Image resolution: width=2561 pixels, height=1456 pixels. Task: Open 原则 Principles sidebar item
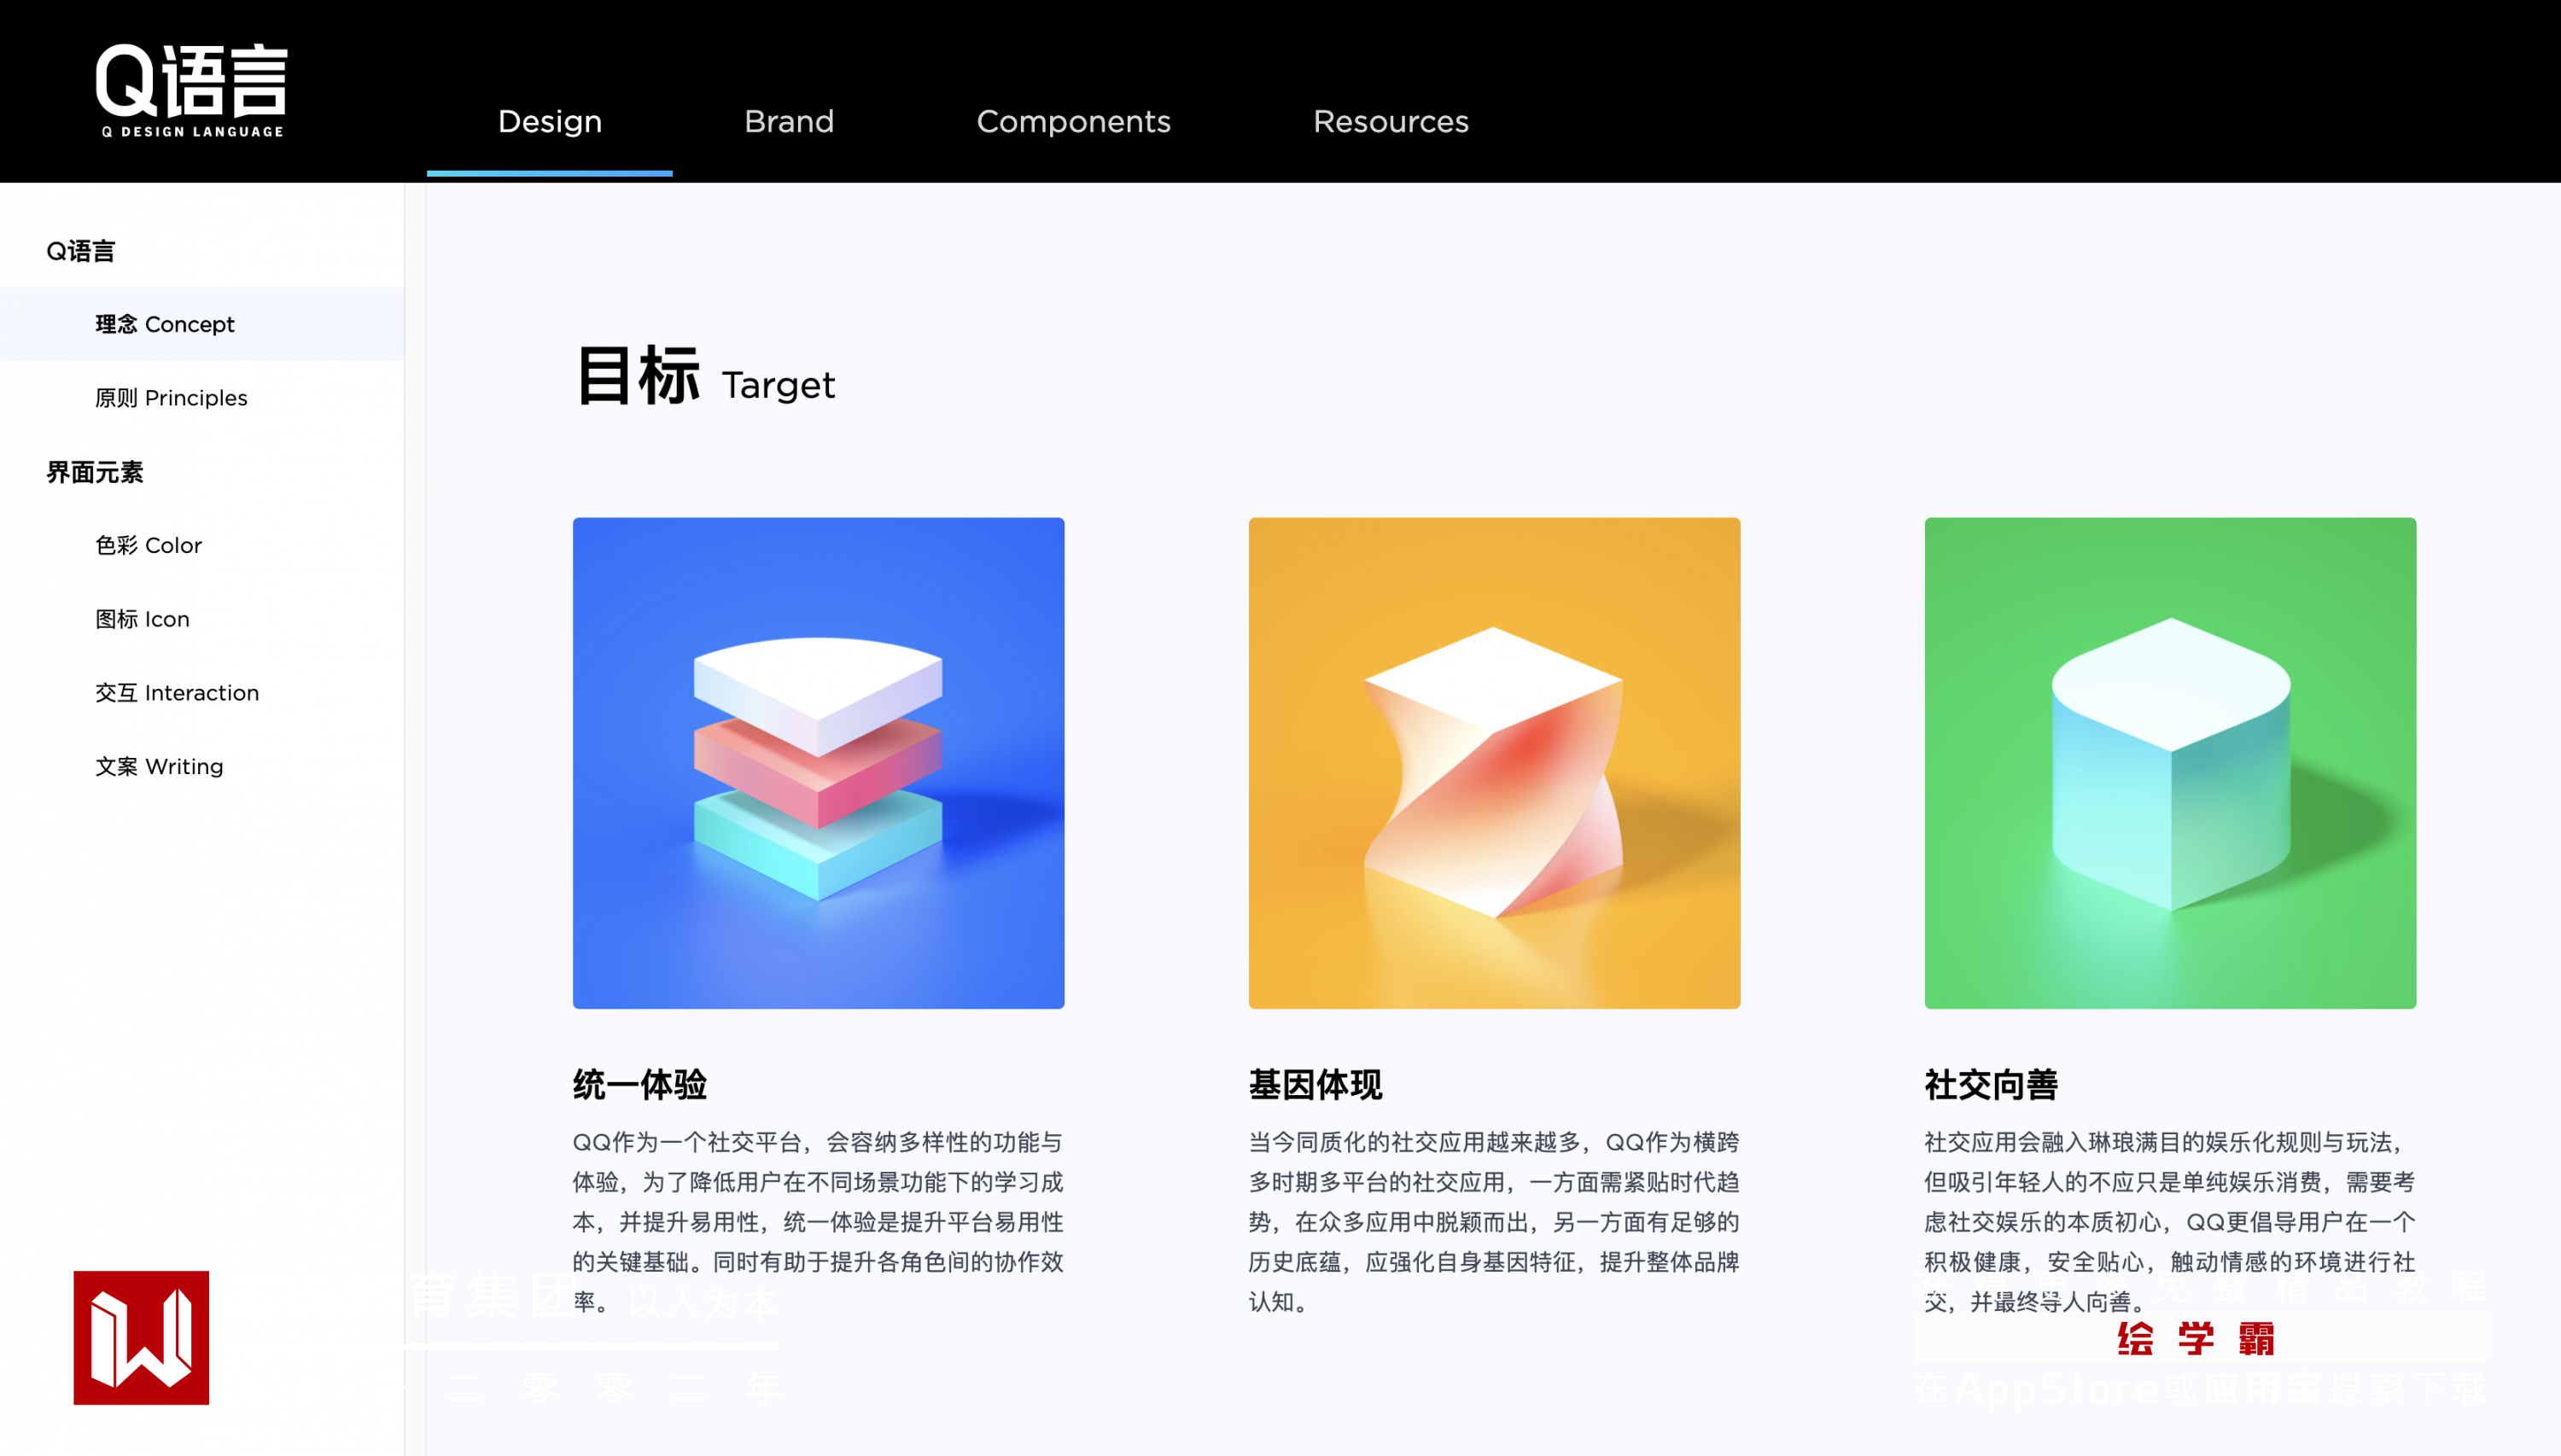(171, 398)
